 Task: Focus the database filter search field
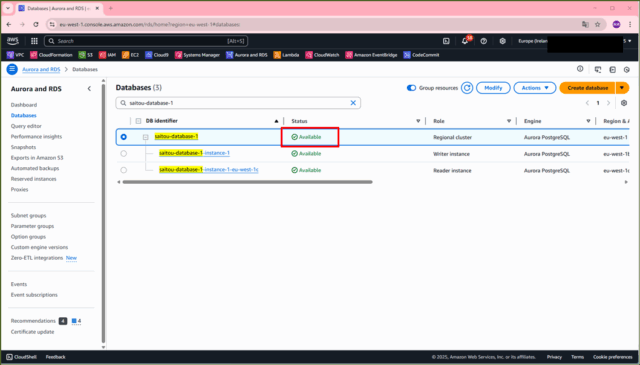click(238, 103)
